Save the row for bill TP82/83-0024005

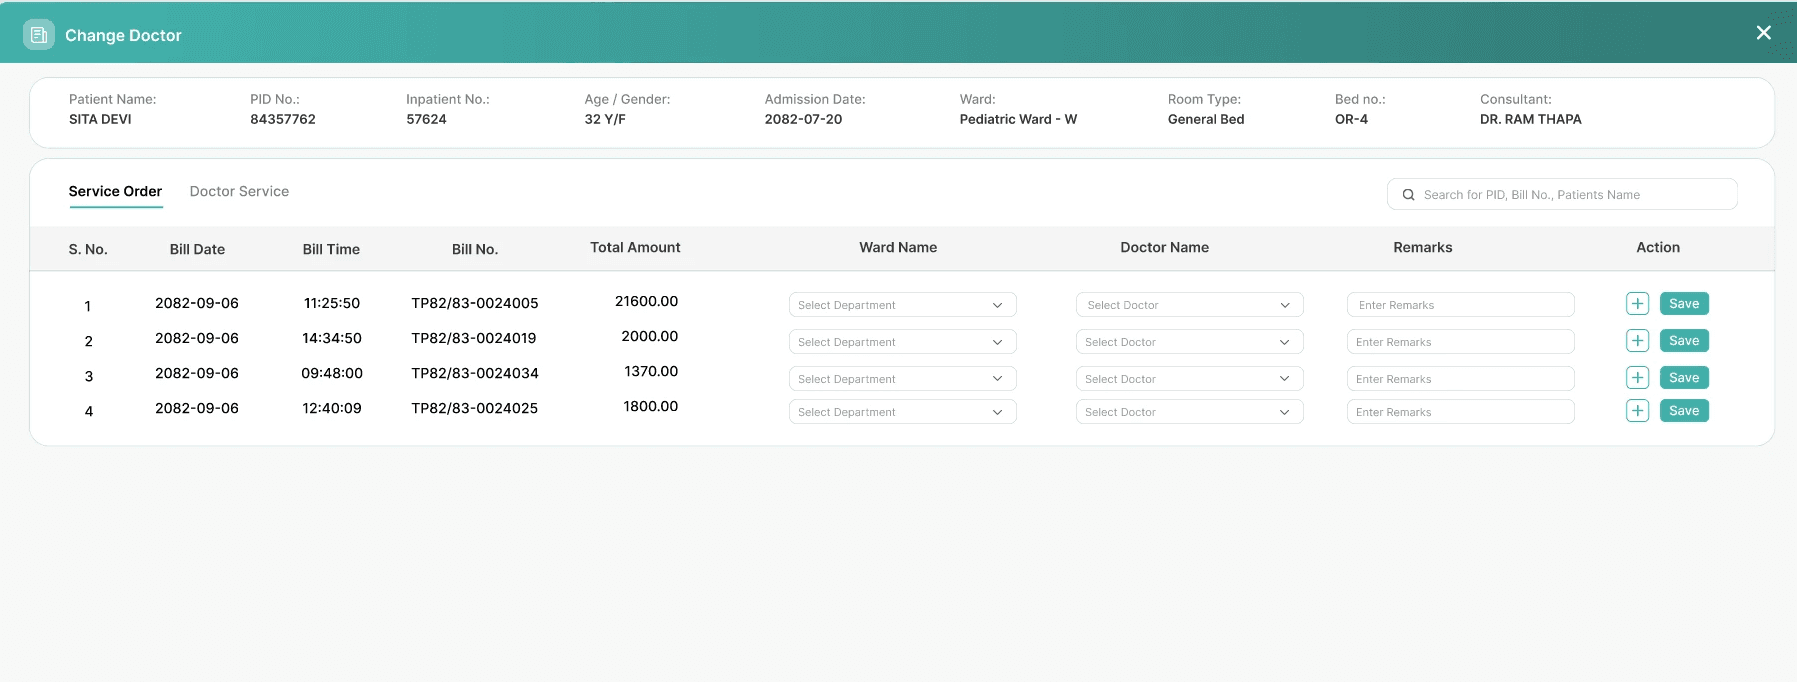point(1684,304)
